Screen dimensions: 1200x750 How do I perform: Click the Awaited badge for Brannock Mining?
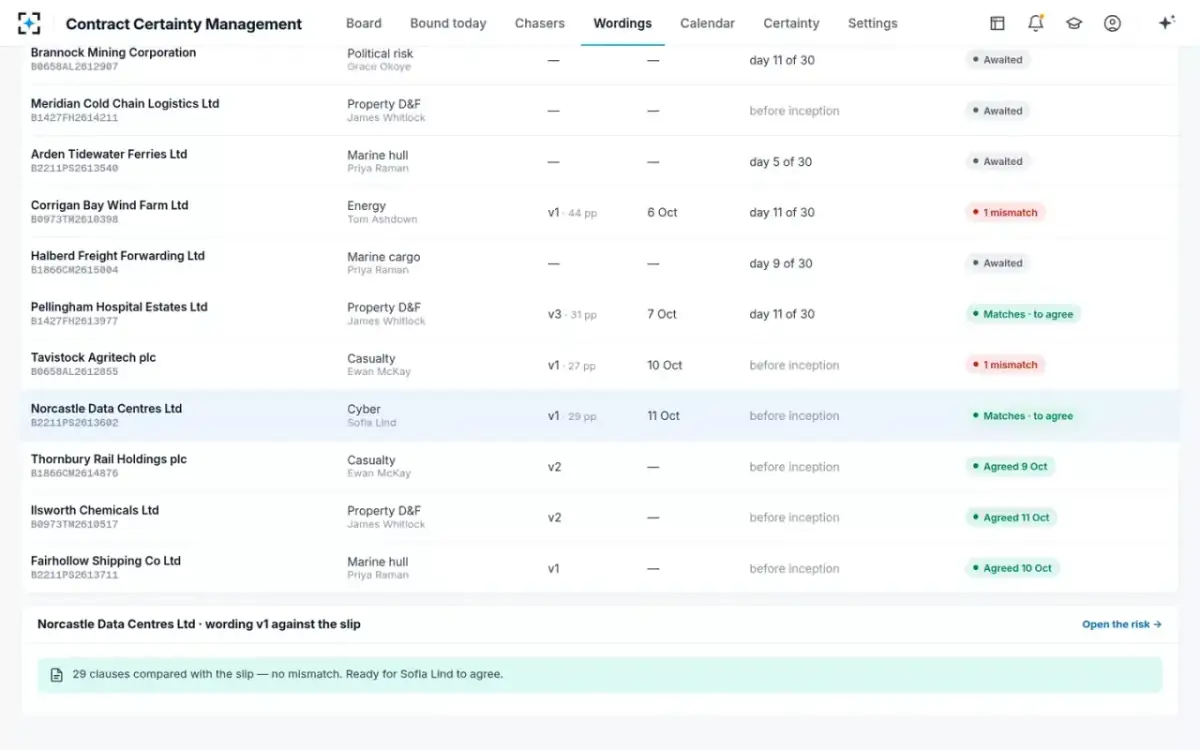pyautogui.click(x=998, y=60)
